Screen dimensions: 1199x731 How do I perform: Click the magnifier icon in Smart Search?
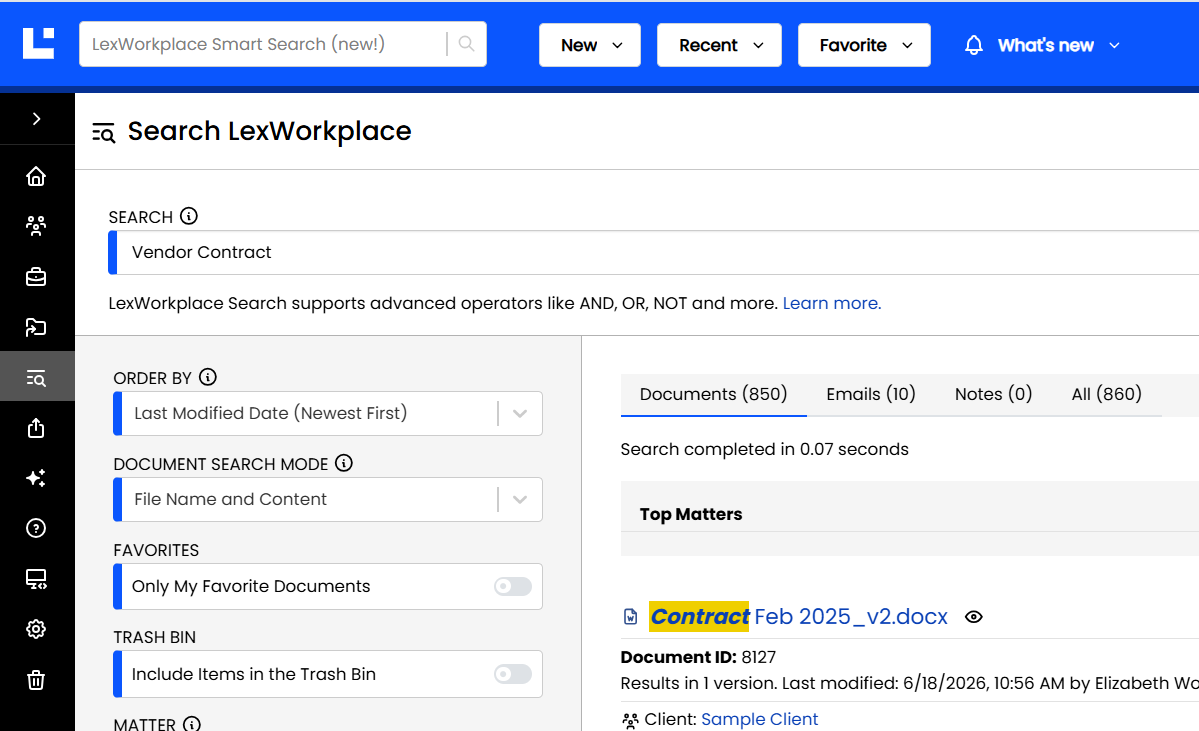coord(466,44)
